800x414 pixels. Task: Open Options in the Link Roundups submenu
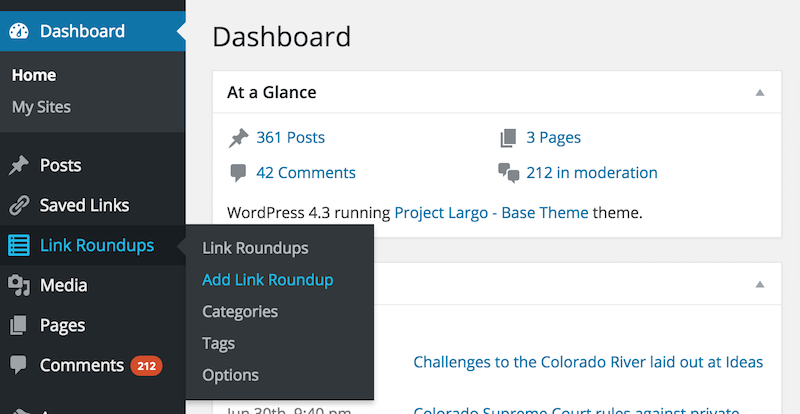pyautogui.click(x=230, y=375)
